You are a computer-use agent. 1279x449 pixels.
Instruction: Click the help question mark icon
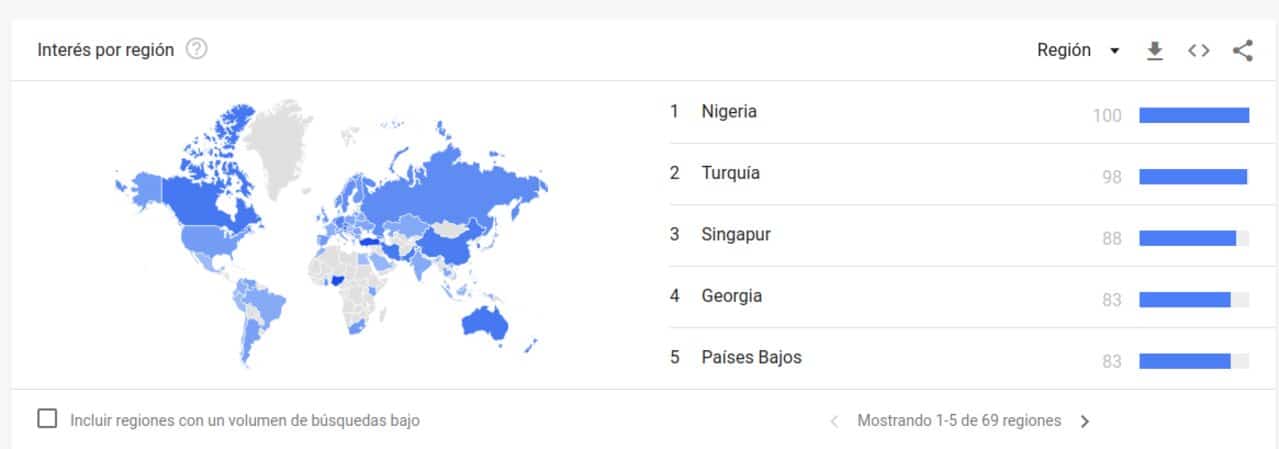[x=197, y=49]
